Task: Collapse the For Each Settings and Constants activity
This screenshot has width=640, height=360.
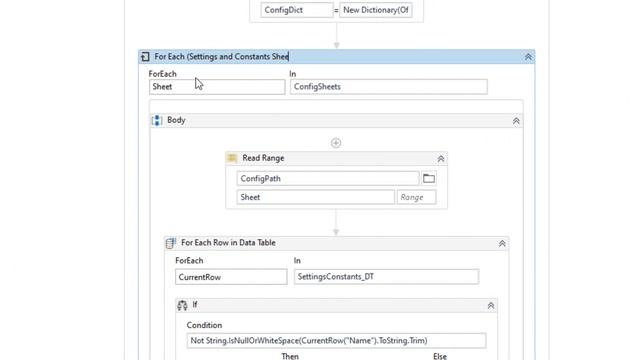Action: (x=528, y=57)
